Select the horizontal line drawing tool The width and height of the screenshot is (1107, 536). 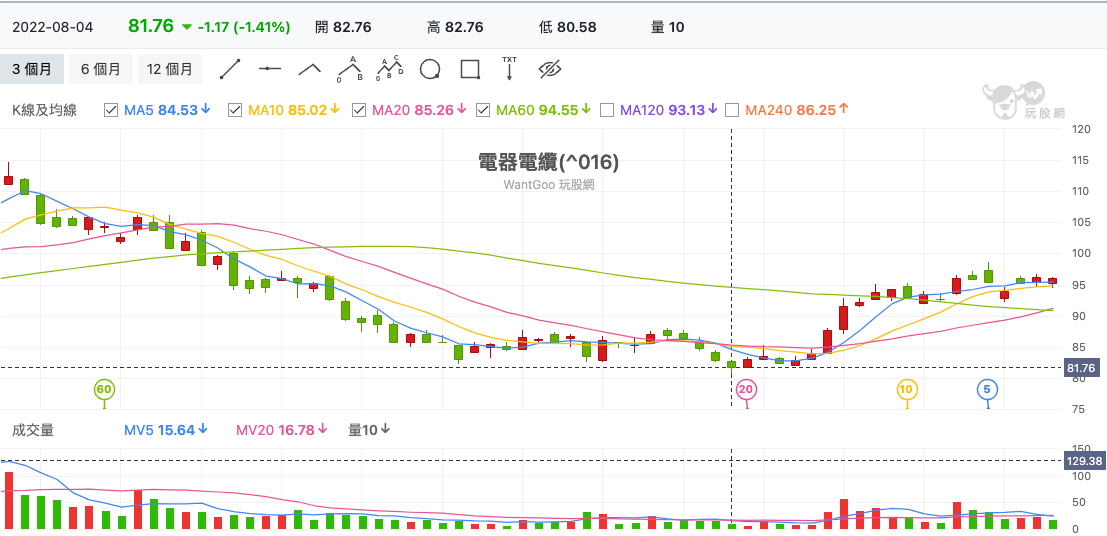coord(270,69)
